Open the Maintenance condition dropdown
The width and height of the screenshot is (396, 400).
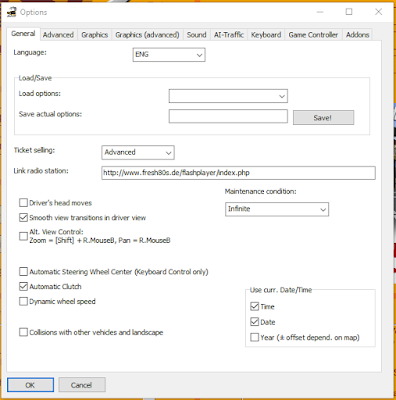pyautogui.click(x=277, y=209)
